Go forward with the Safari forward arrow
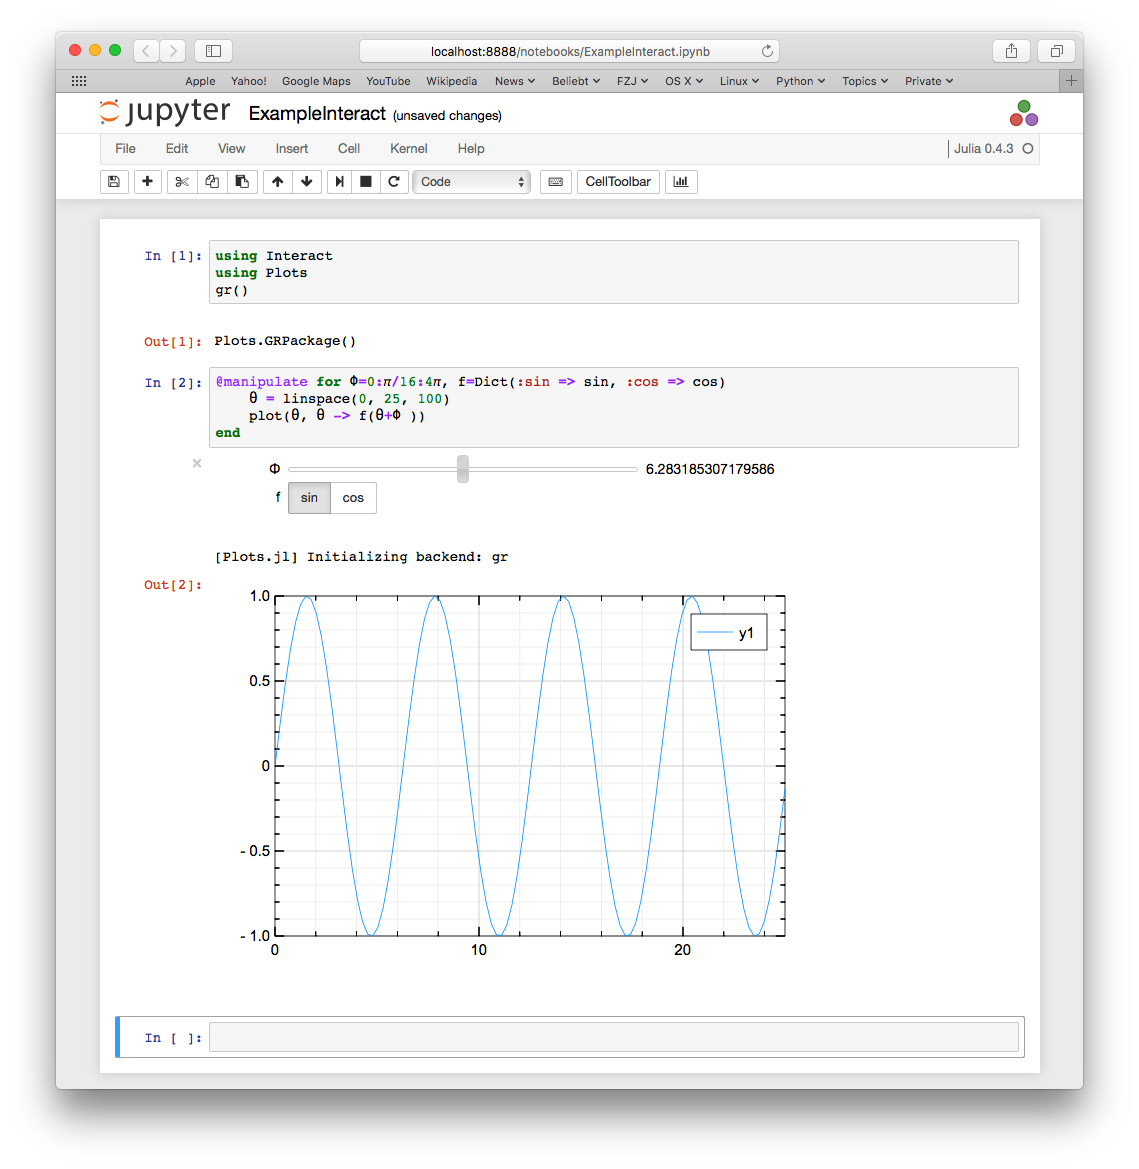 [173, 51]
